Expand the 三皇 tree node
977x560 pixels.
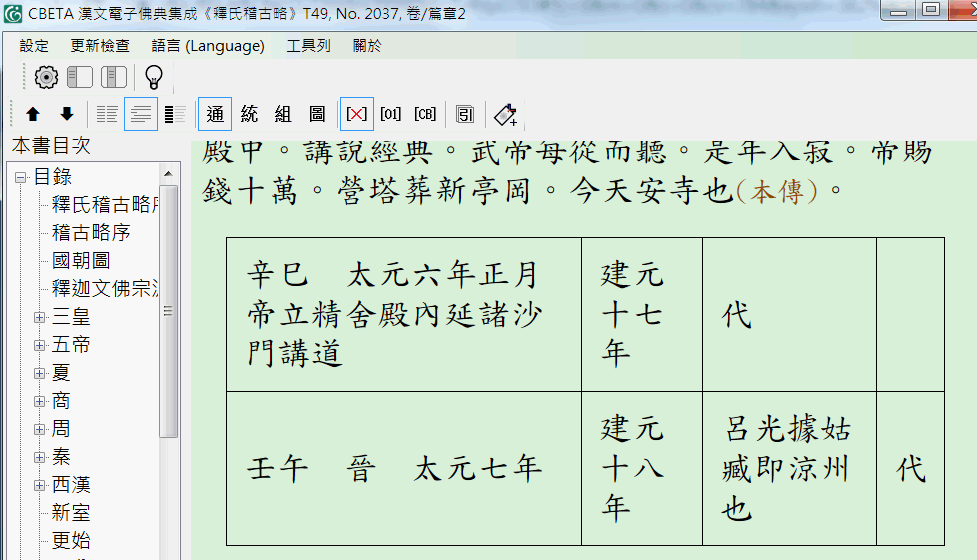[x=40, y=317]
